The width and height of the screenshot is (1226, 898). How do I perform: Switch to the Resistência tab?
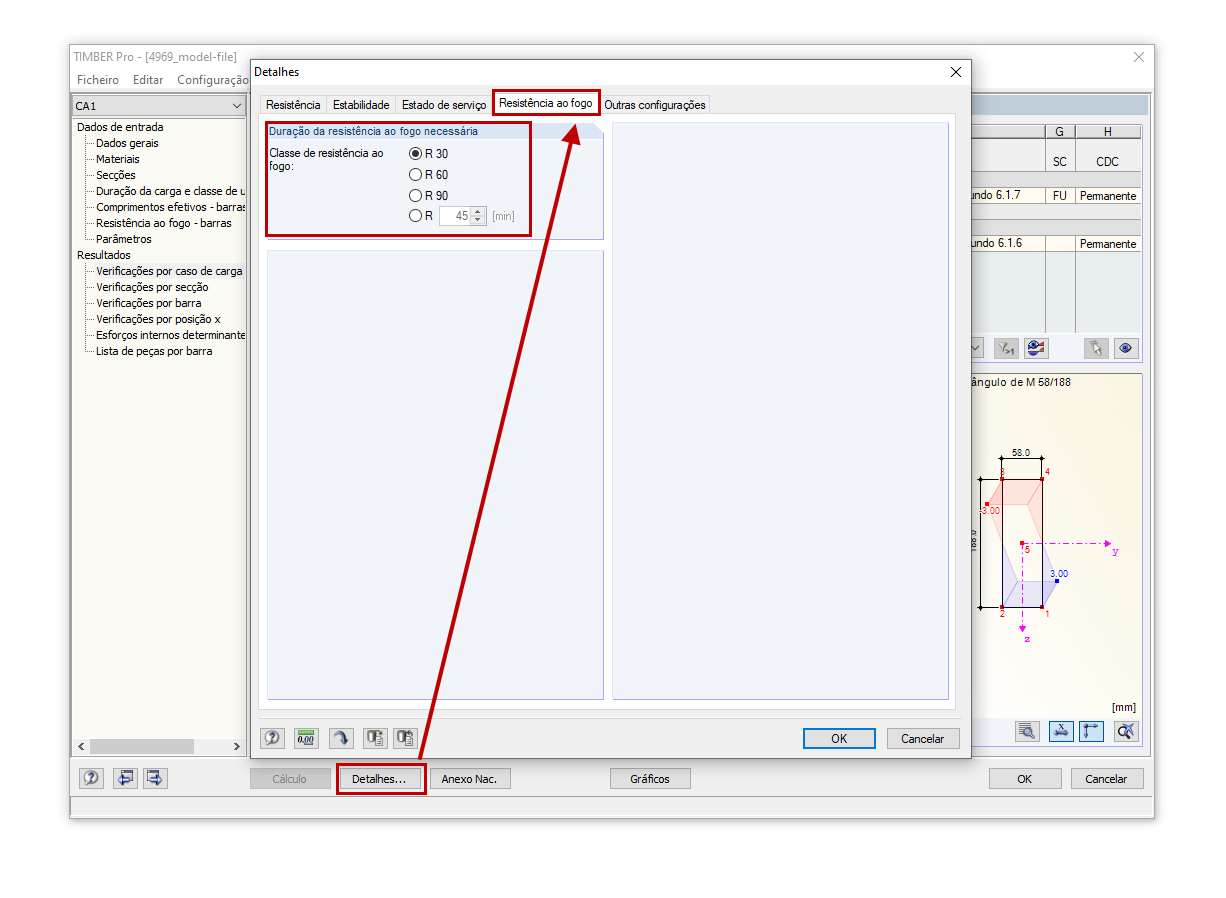click(x=293, y=105)
